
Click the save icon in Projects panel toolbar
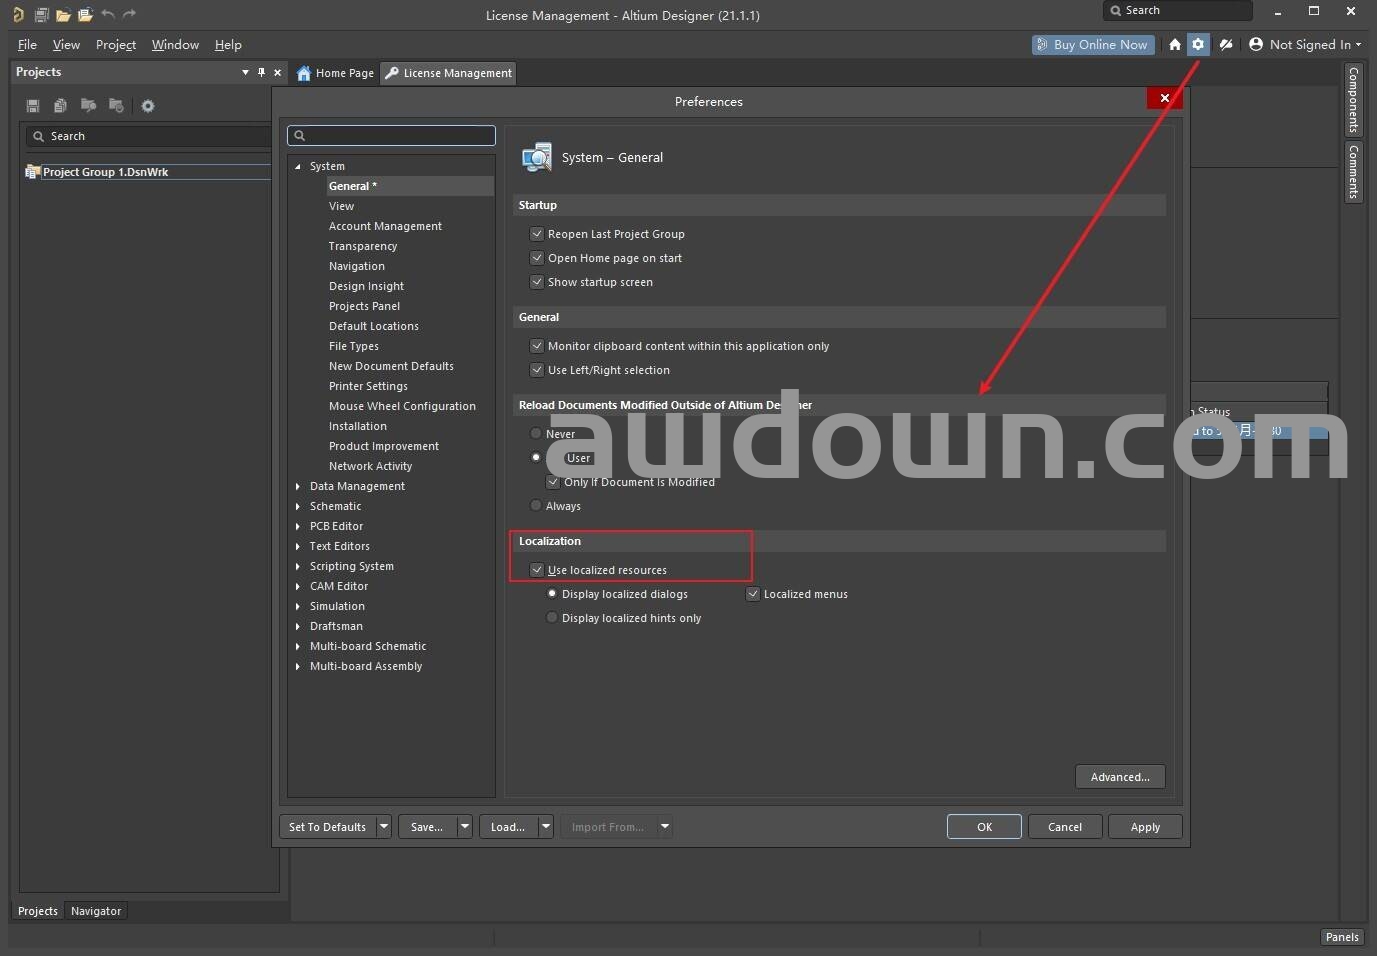tap(33, 106)
